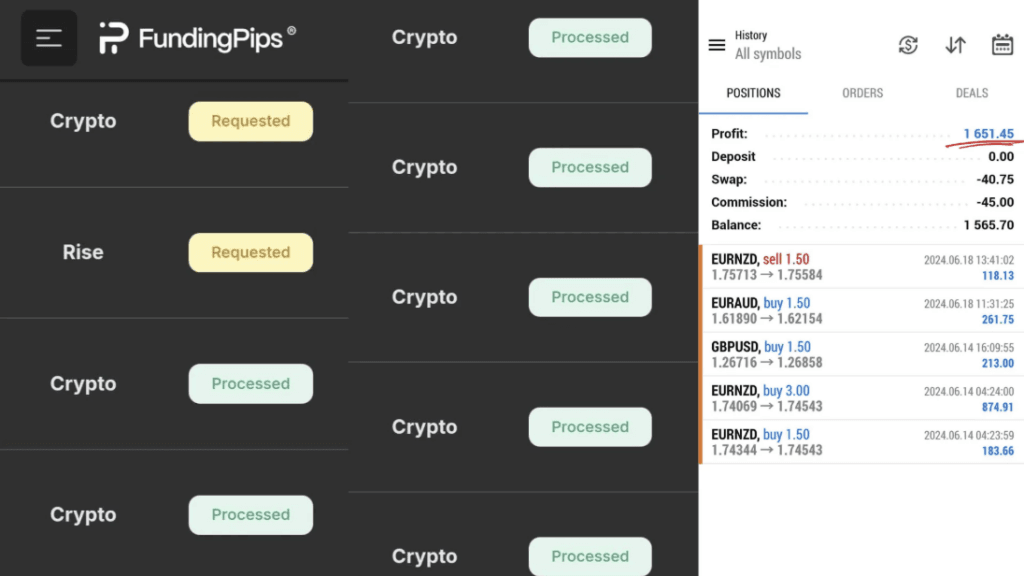The image size is (1024, 576).
Task: Click the underlined profit value 1 651.45
Action: pyautogui.click(x=988, y=134)
